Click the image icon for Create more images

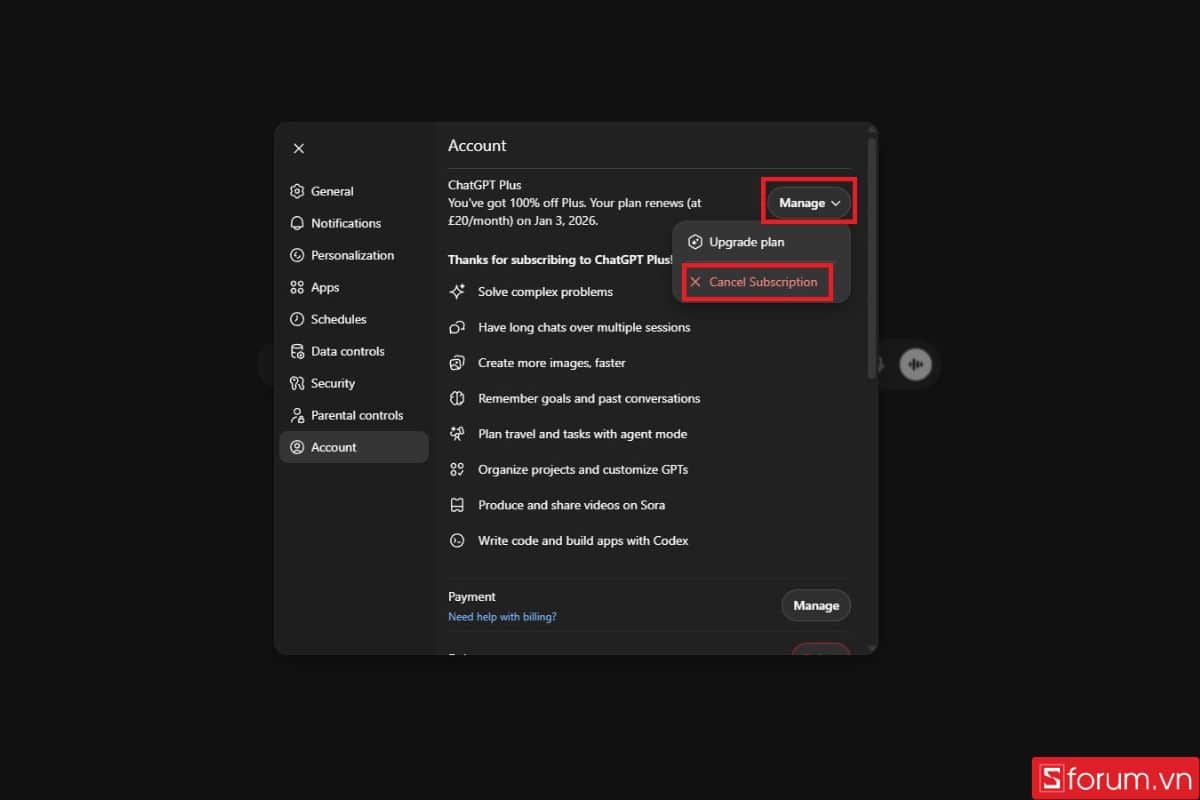tap(457, 363)
